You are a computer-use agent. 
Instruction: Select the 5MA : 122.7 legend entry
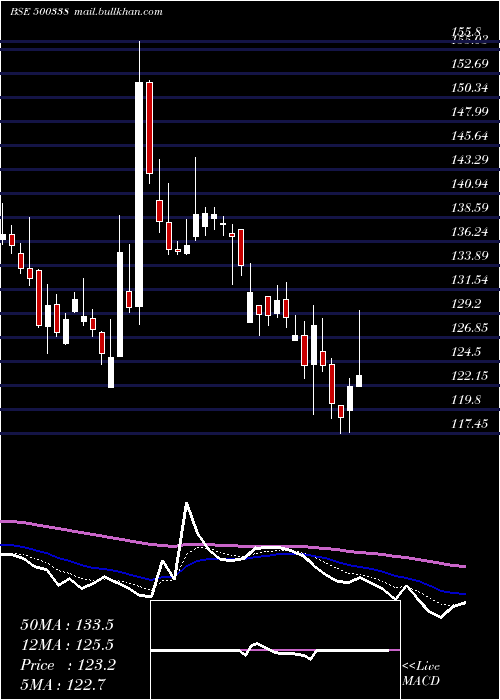click(x=64, y=685)
